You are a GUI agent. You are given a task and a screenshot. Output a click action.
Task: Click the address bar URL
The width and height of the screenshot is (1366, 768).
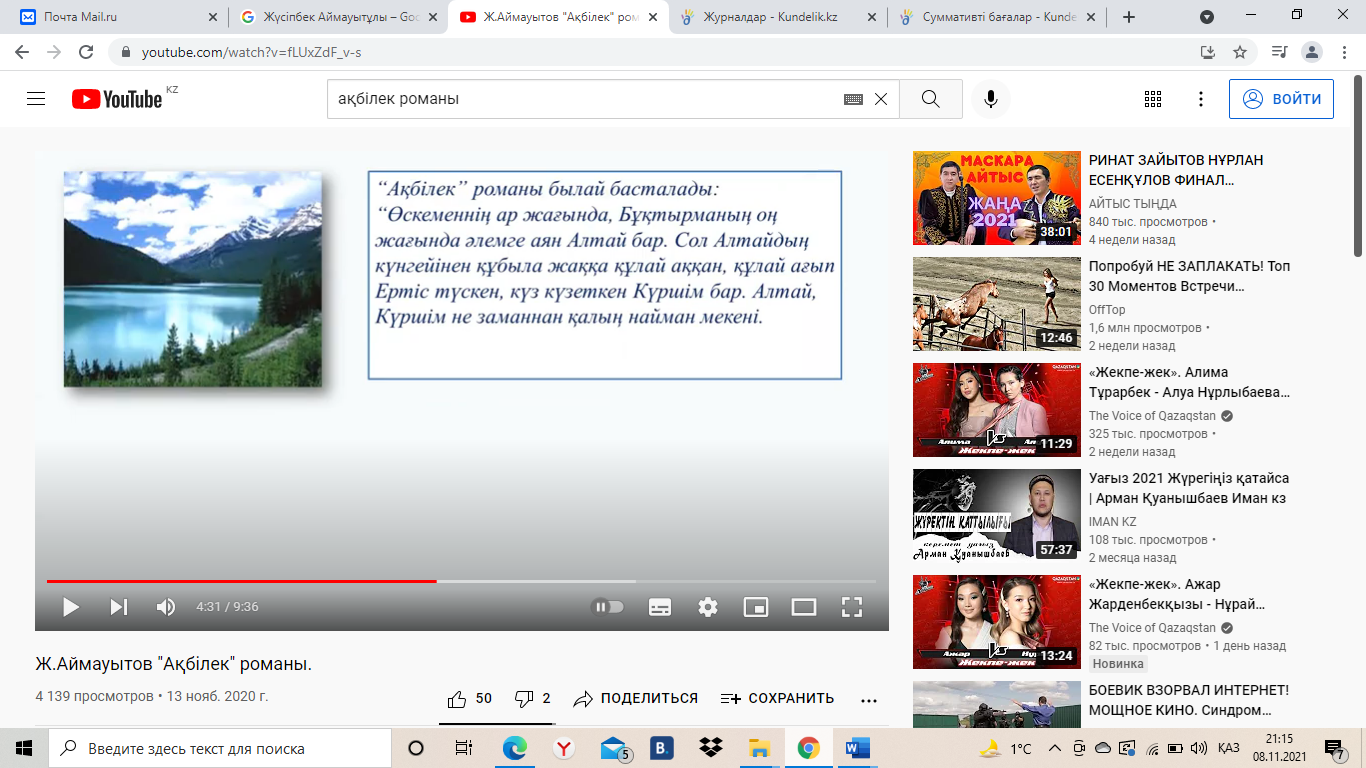(251, 52)
